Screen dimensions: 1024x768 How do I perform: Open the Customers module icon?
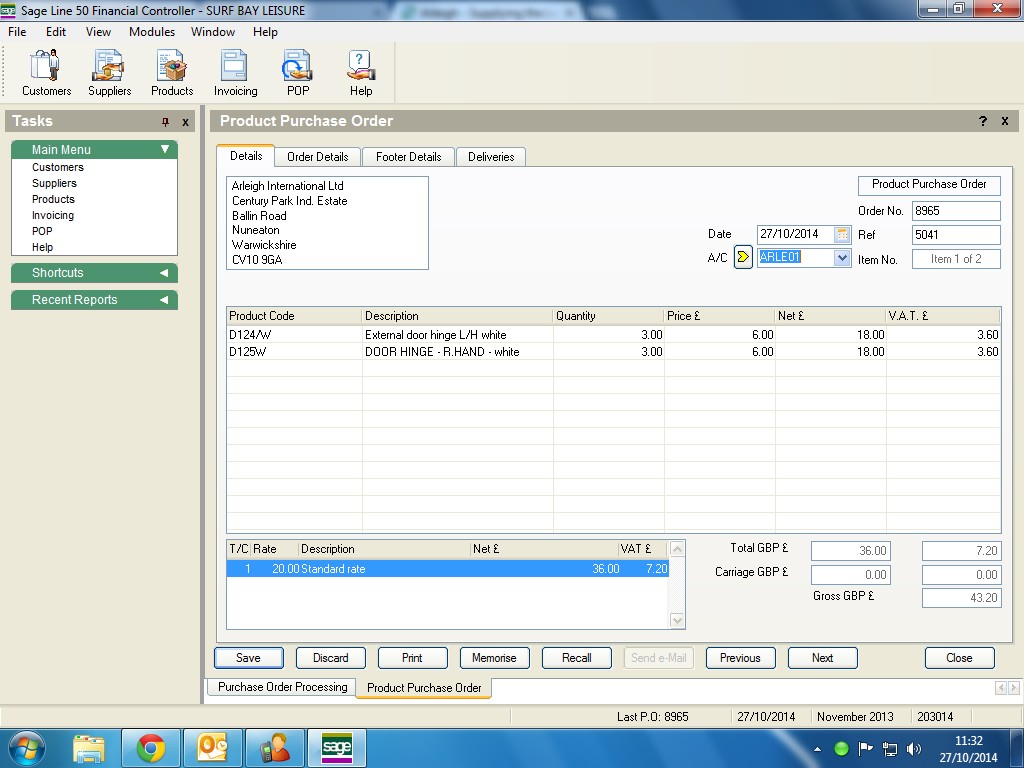46,73
